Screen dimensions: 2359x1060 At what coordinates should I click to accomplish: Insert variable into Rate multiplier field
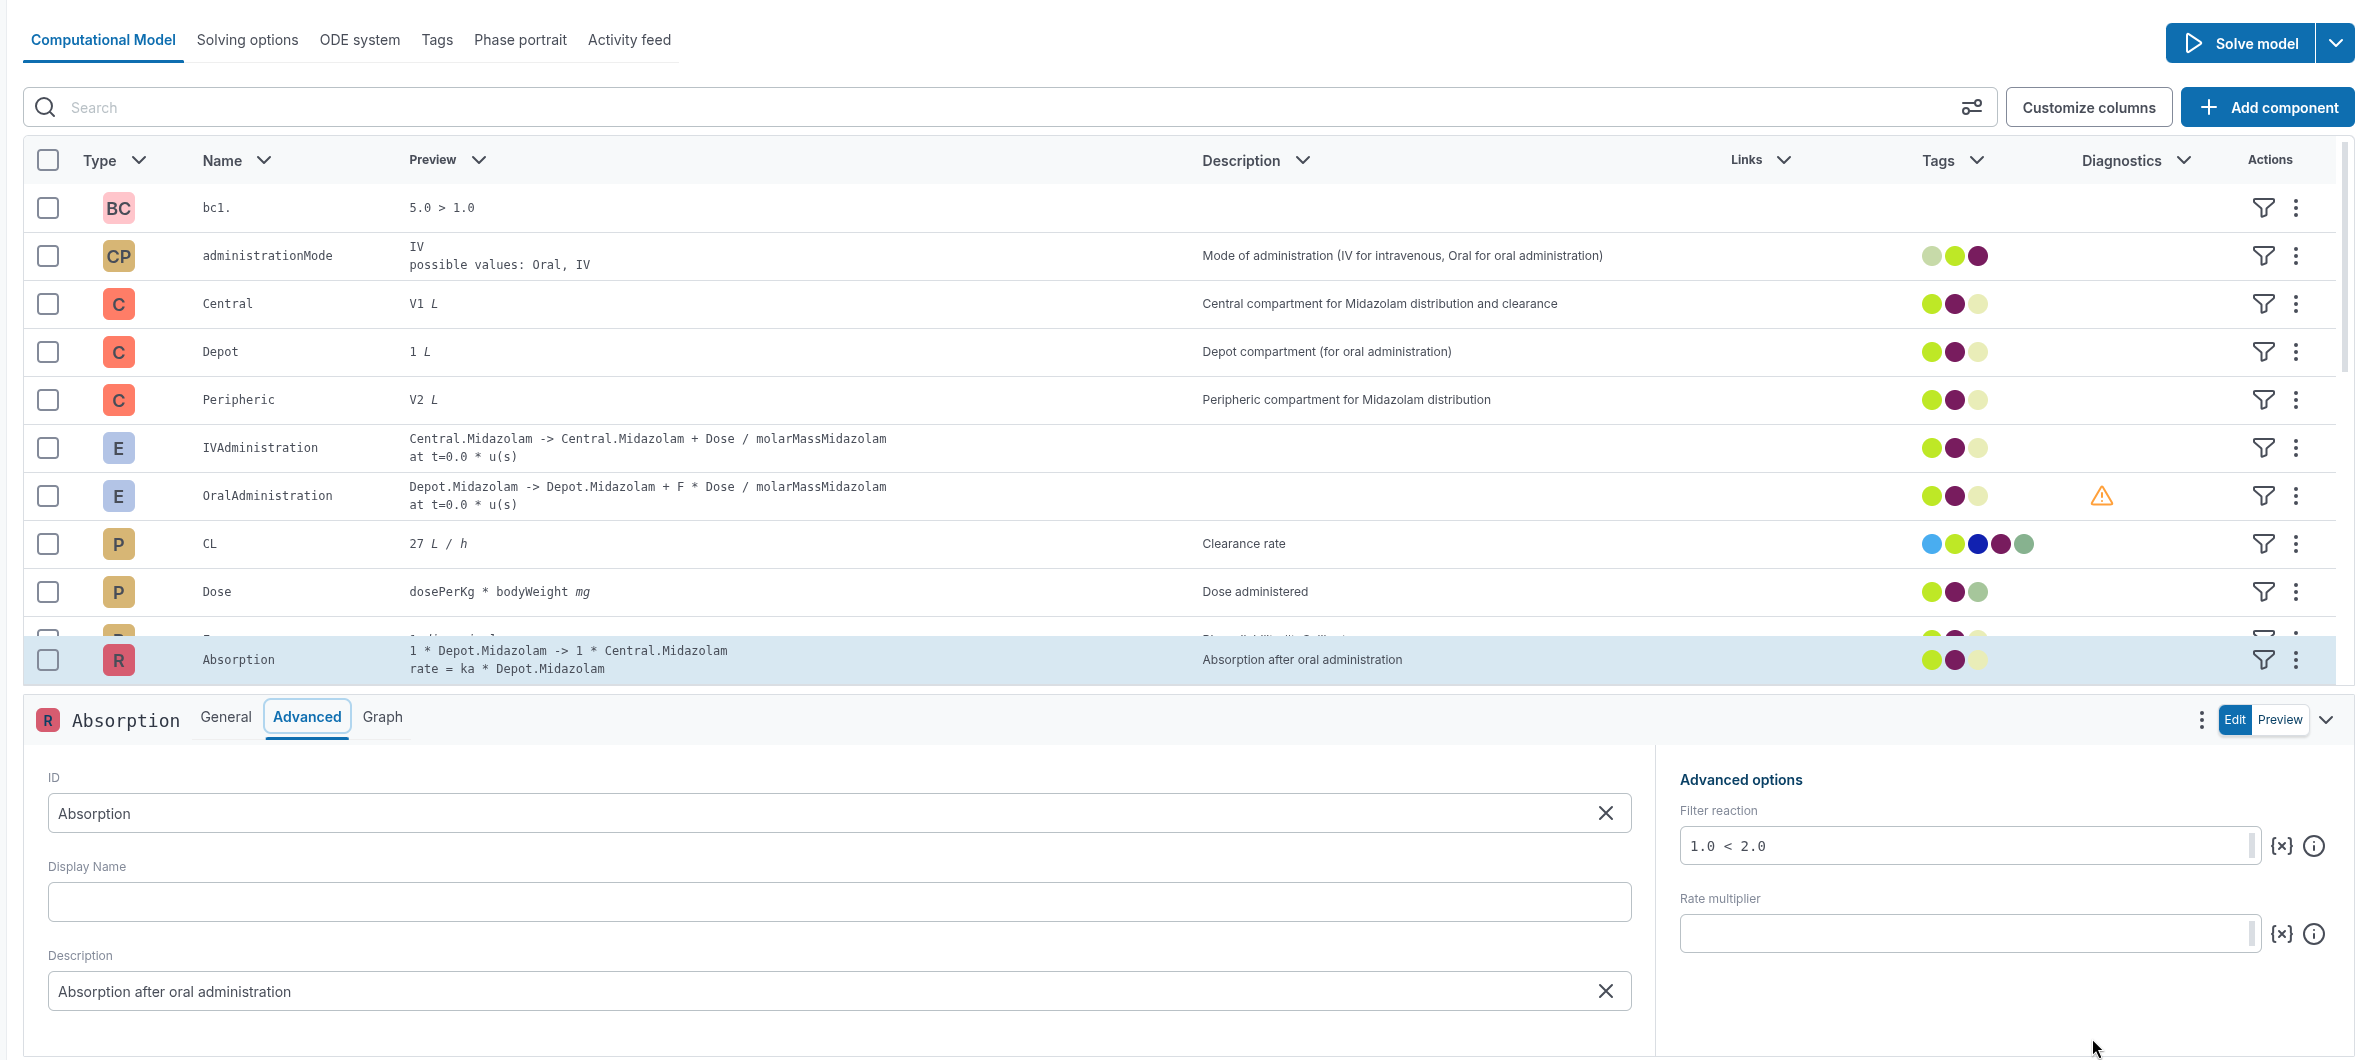pos(2281,934)
